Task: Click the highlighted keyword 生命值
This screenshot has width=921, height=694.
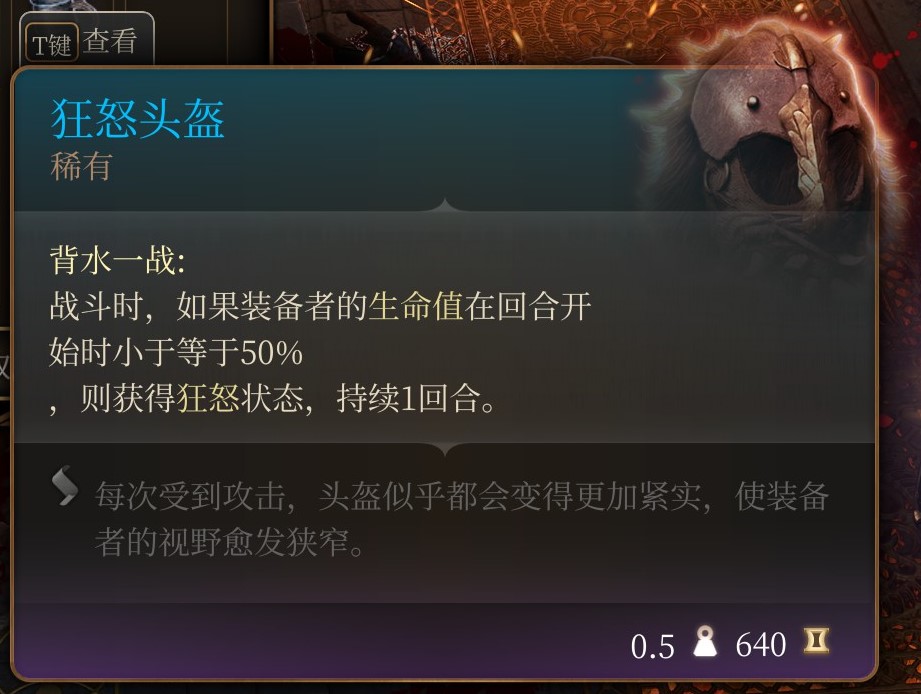Action: click(x=416, y=306)
